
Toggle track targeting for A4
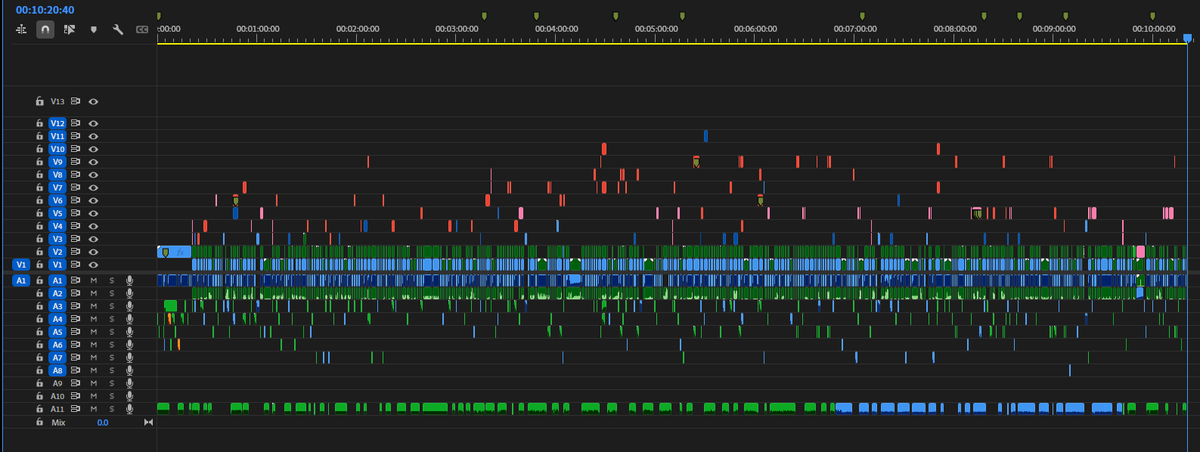[x=57, y=318]
